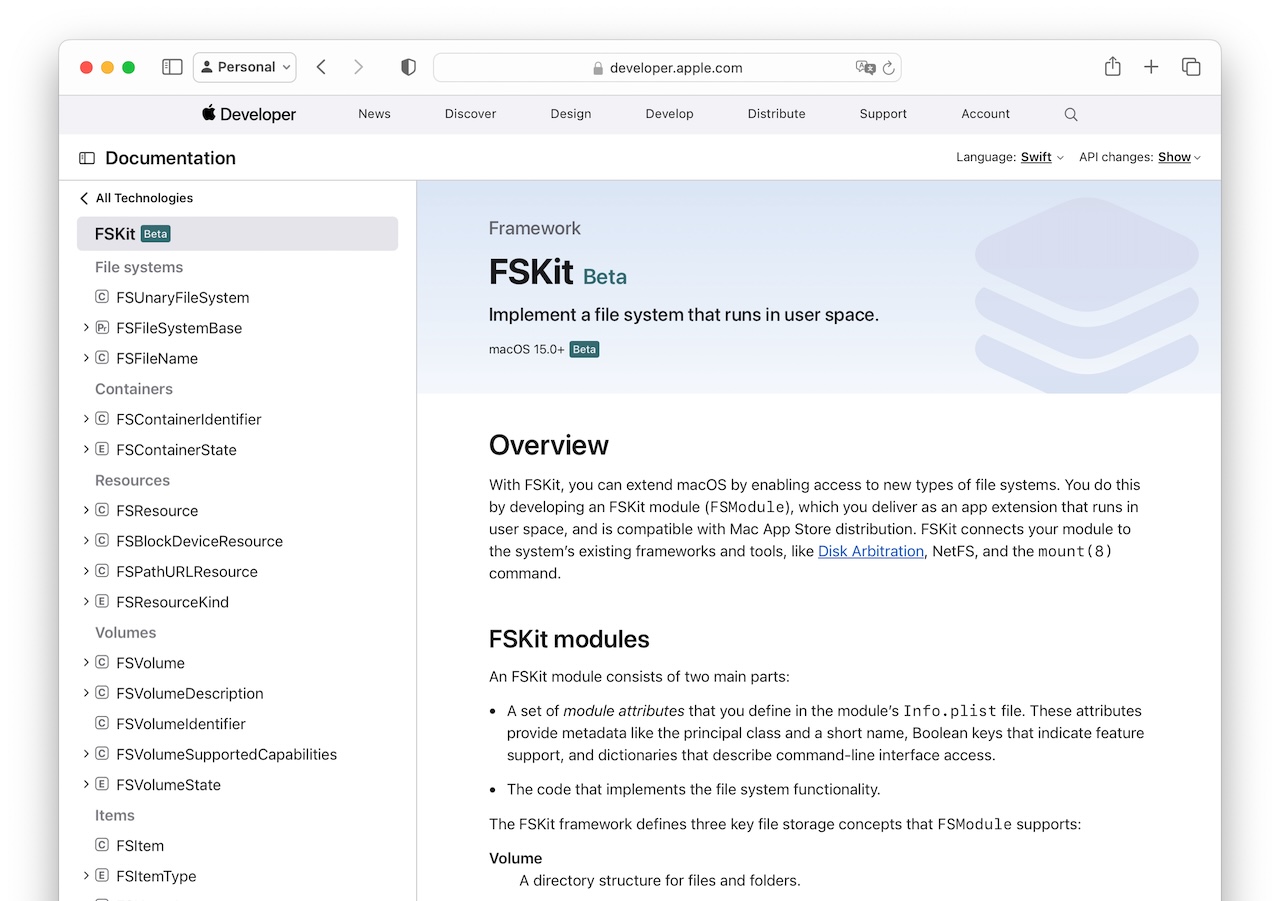
Task: Expand the FSFileName item
Action: tap(86, 357)
